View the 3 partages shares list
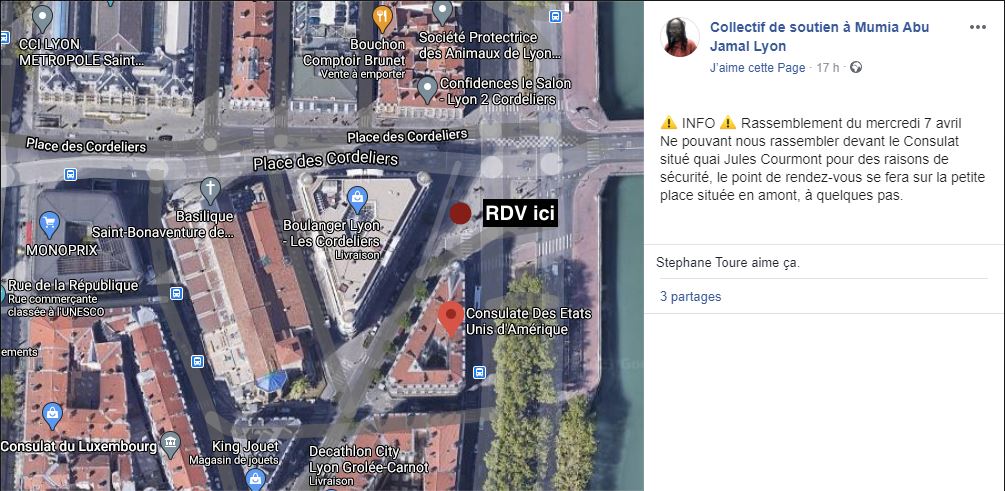 (x=690, y=296)
